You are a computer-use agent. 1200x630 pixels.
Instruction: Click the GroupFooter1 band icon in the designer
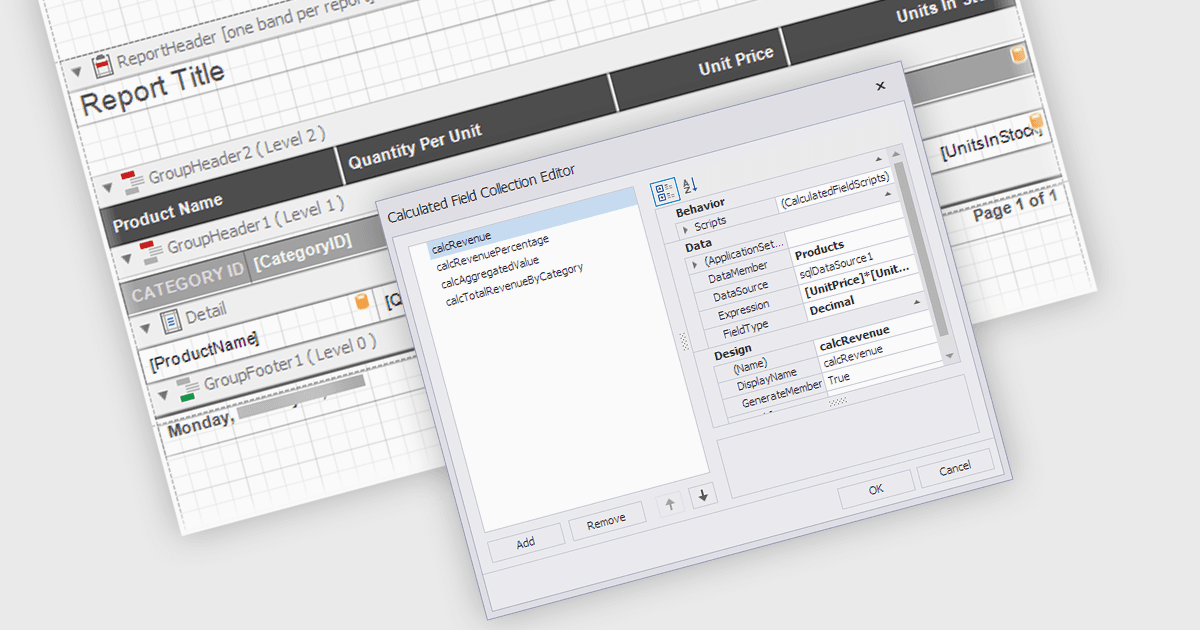point(187,391)
